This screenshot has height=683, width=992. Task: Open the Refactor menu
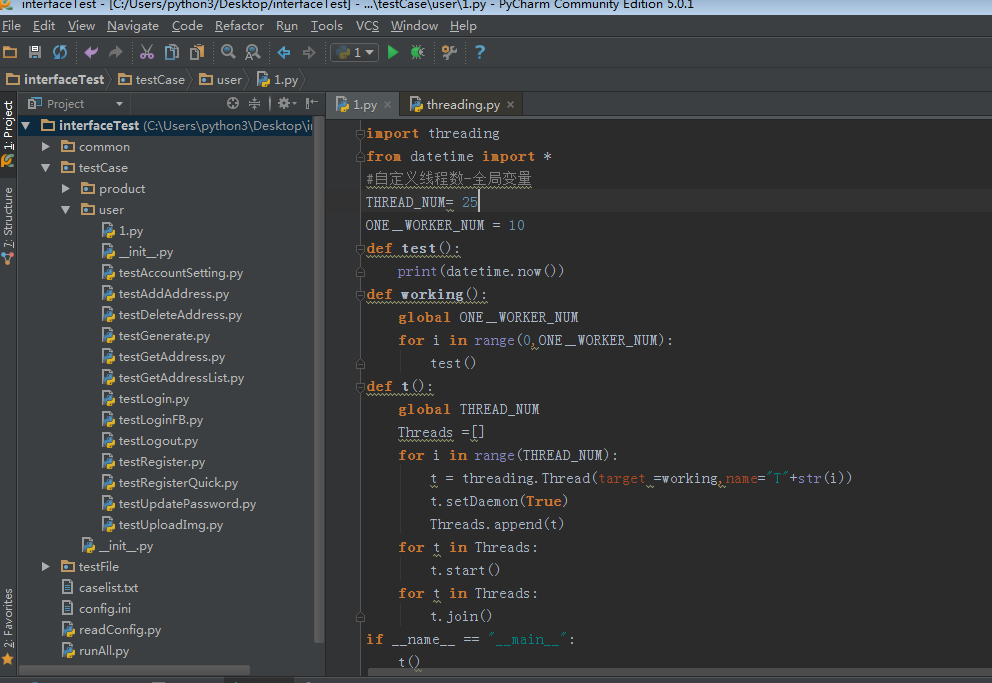239,26
